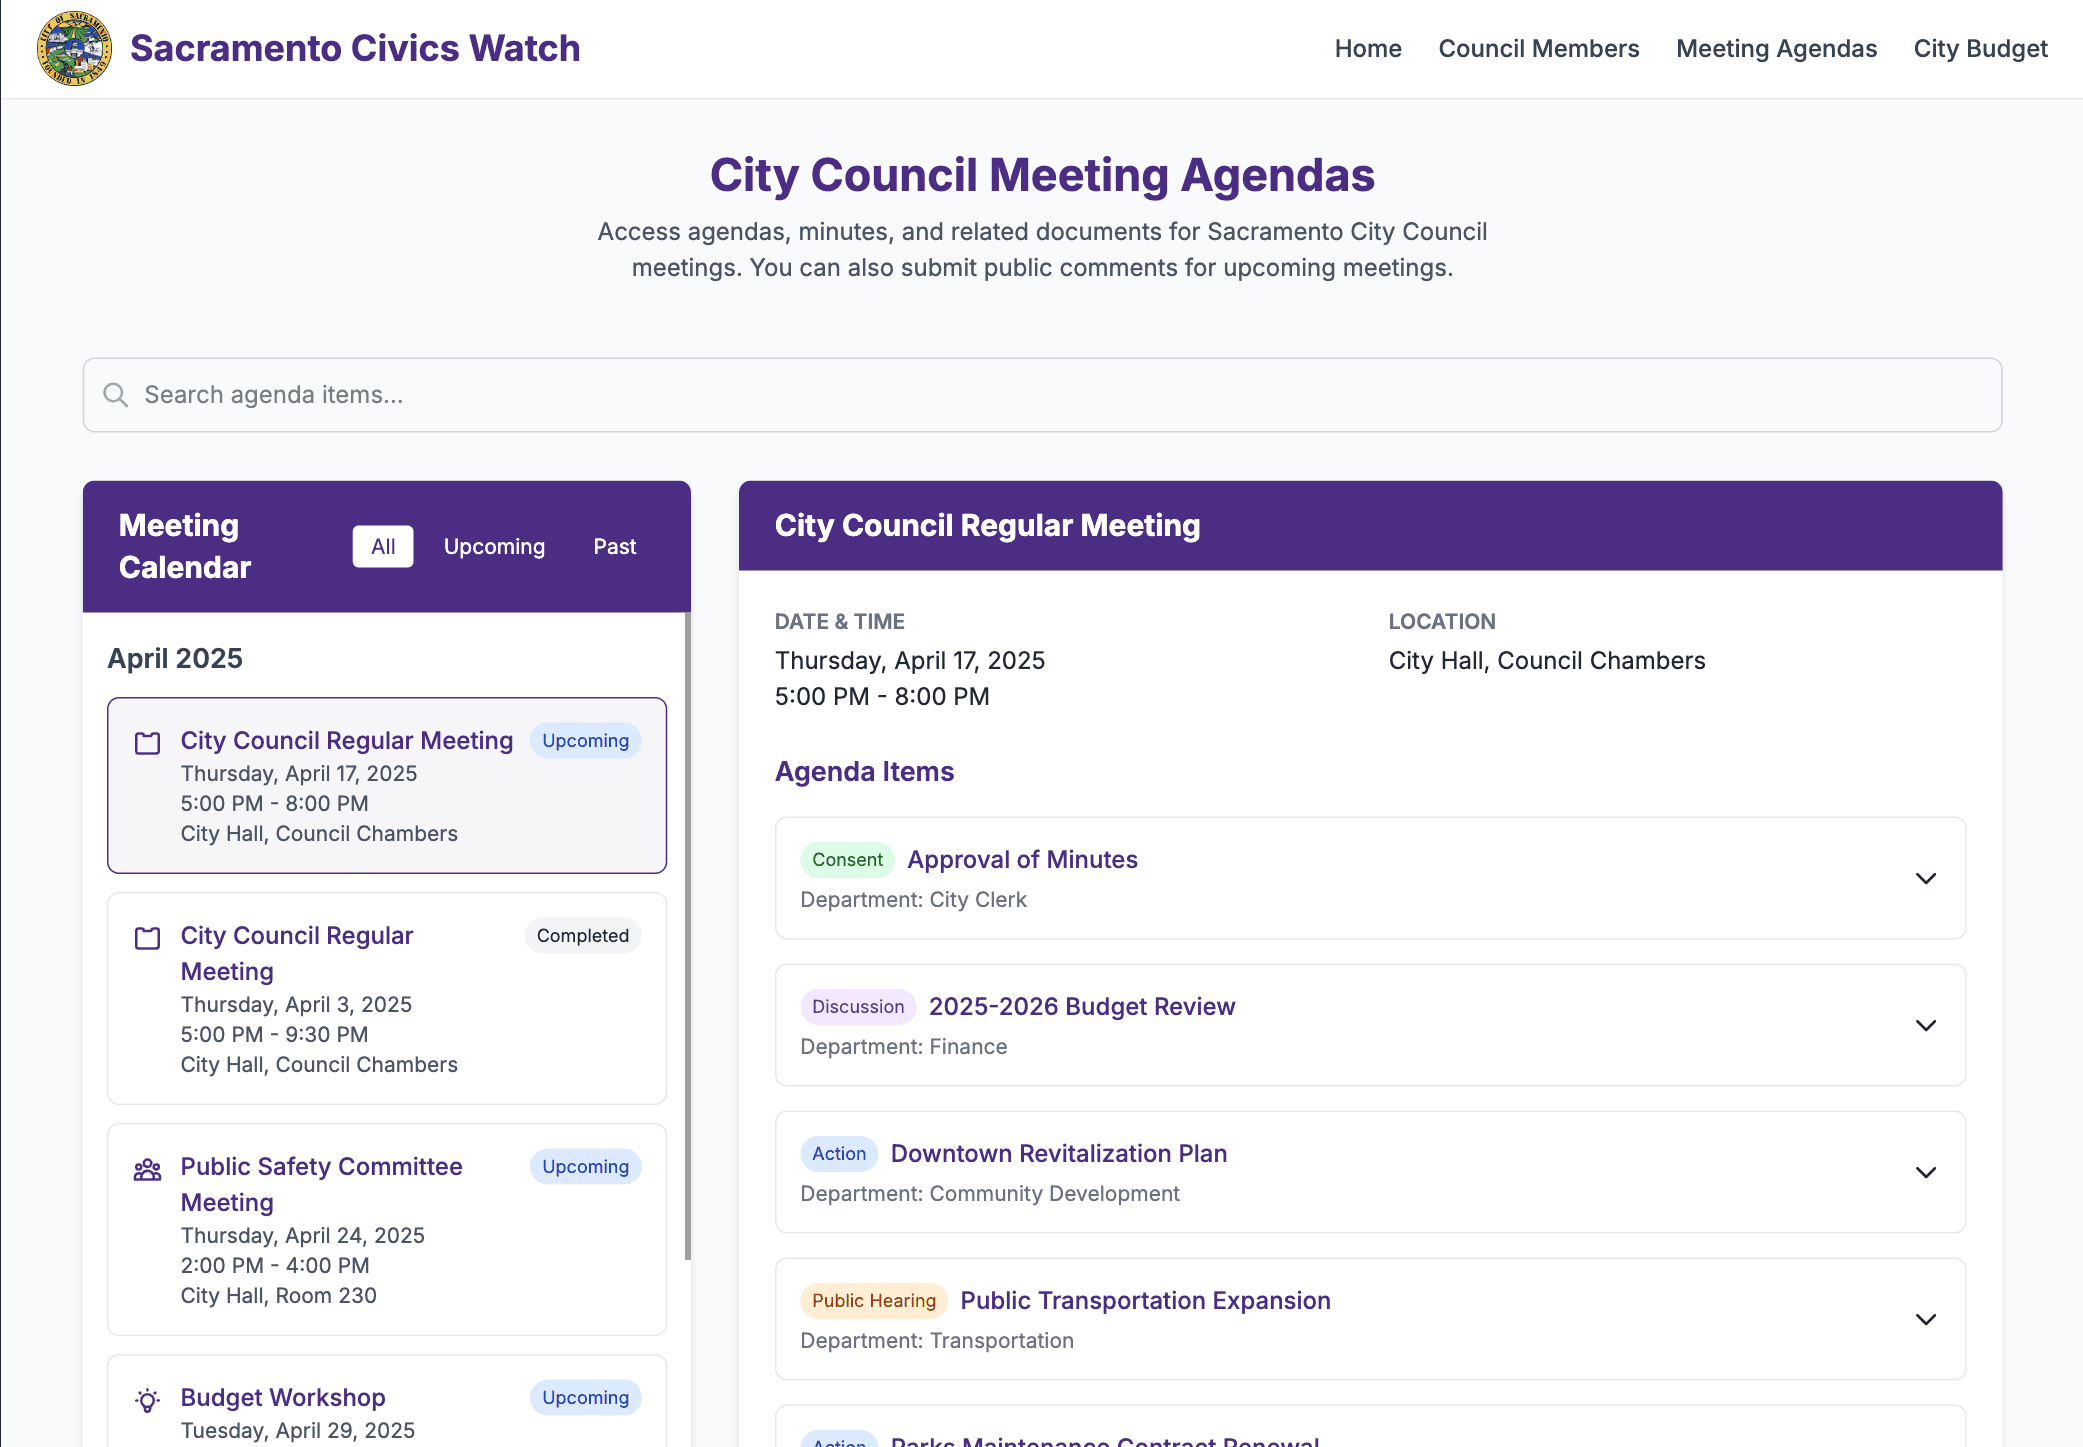This screenshot has height=1447, width=2083.
Task: Click 'Department: Transportation' text
Action: point(937,1340)
